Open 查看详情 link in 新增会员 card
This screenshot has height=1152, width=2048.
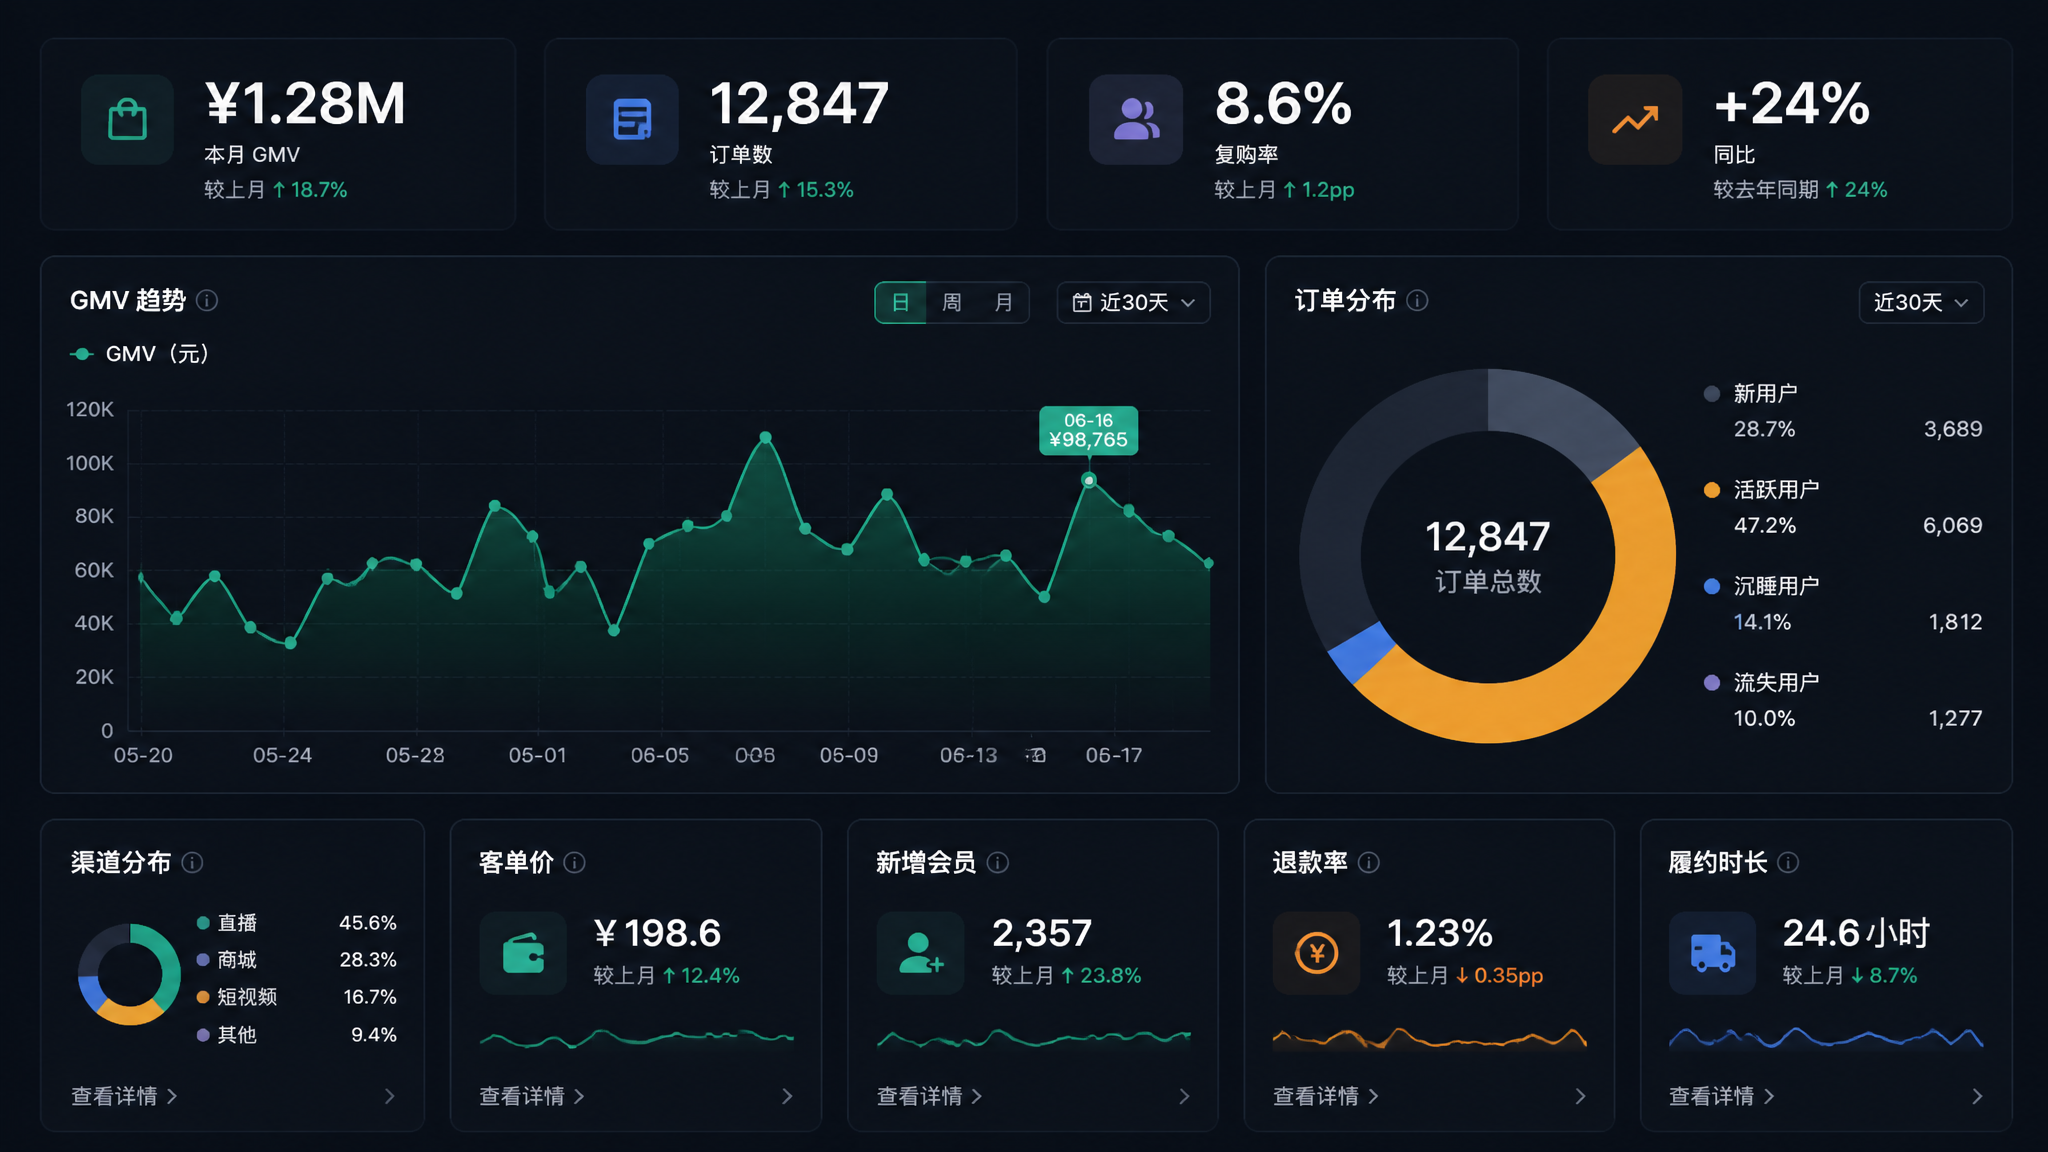(929, 1096)
